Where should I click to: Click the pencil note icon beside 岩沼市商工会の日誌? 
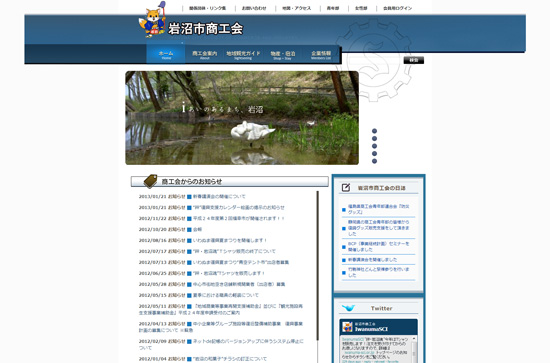(x=346, y=188)
